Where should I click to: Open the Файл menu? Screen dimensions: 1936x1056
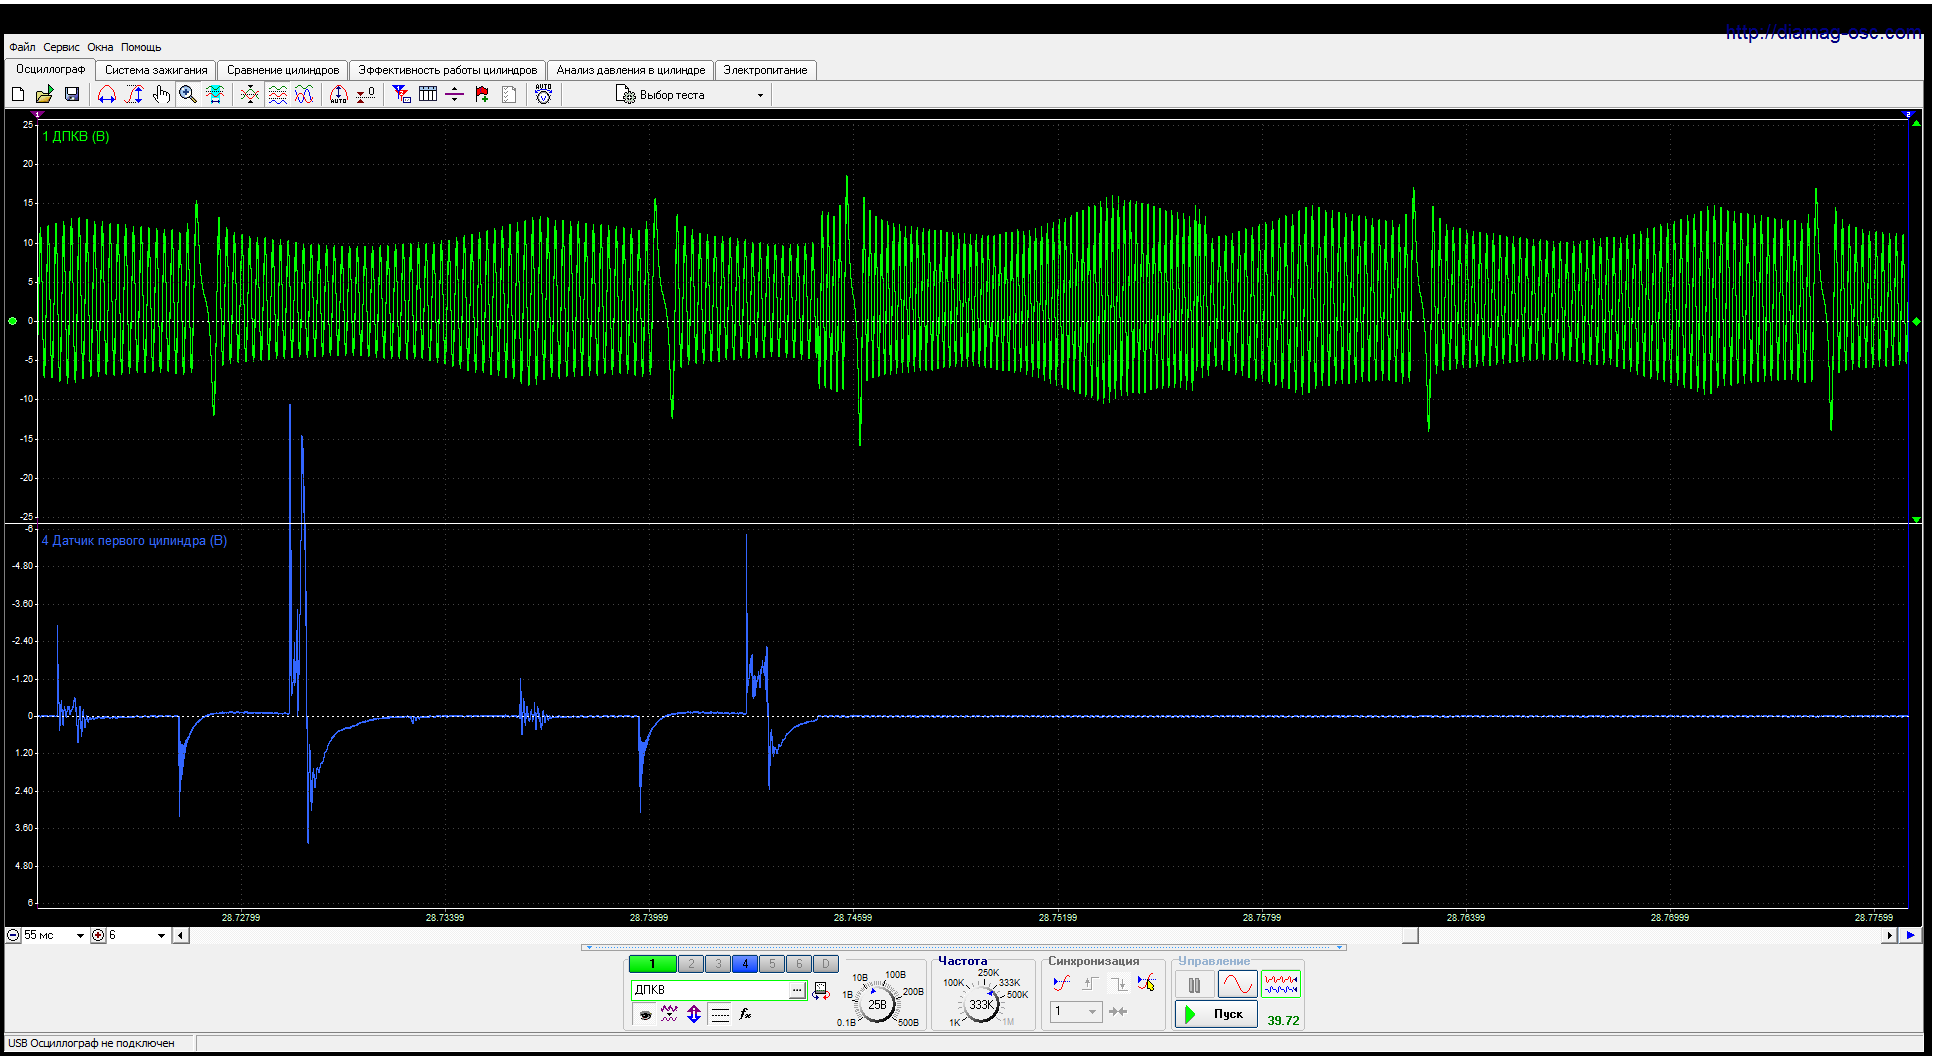pyautogui.click(x=22, y=47)
